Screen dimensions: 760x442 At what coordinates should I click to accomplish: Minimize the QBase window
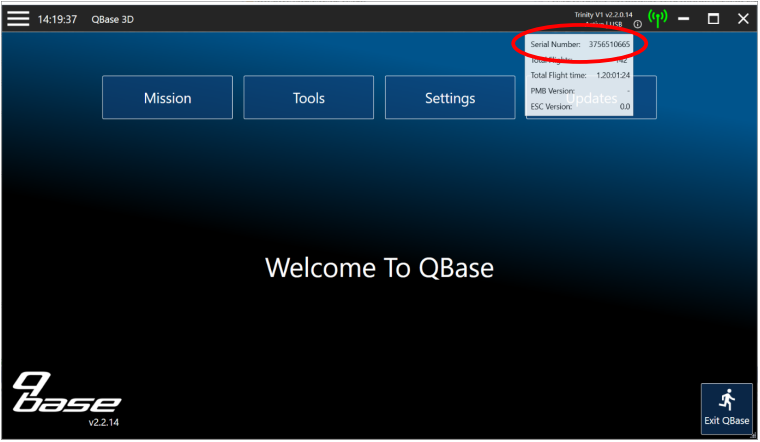click(x=683, y=19)
